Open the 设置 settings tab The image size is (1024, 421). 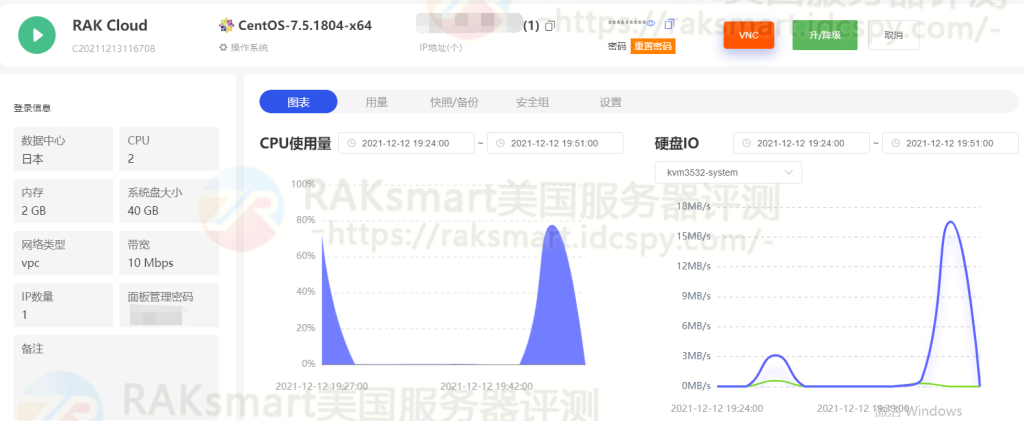[611, 102]
